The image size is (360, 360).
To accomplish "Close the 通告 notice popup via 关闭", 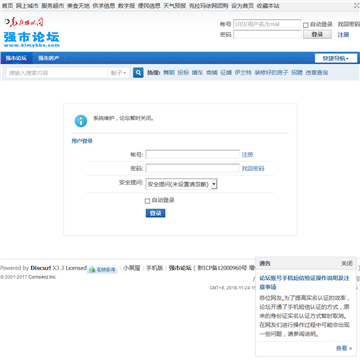I will coord(346,264).
